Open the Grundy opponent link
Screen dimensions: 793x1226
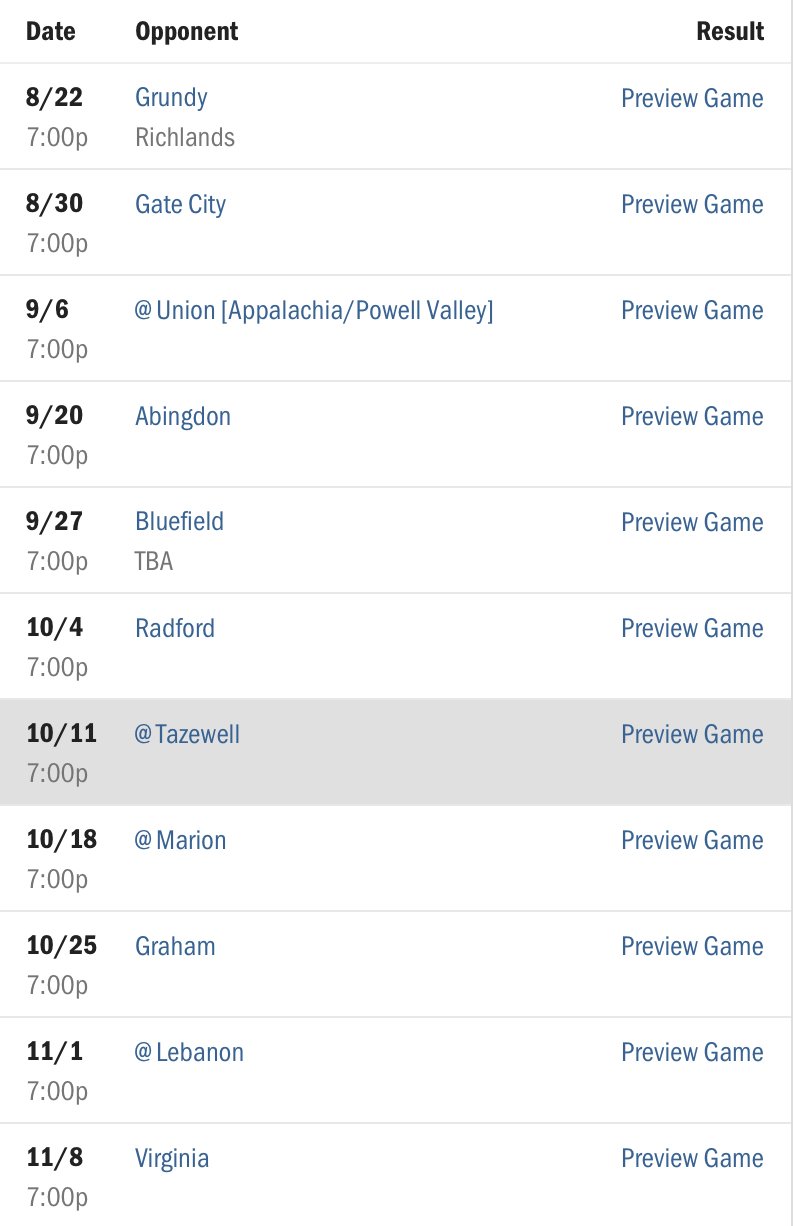tap(171, 98)
